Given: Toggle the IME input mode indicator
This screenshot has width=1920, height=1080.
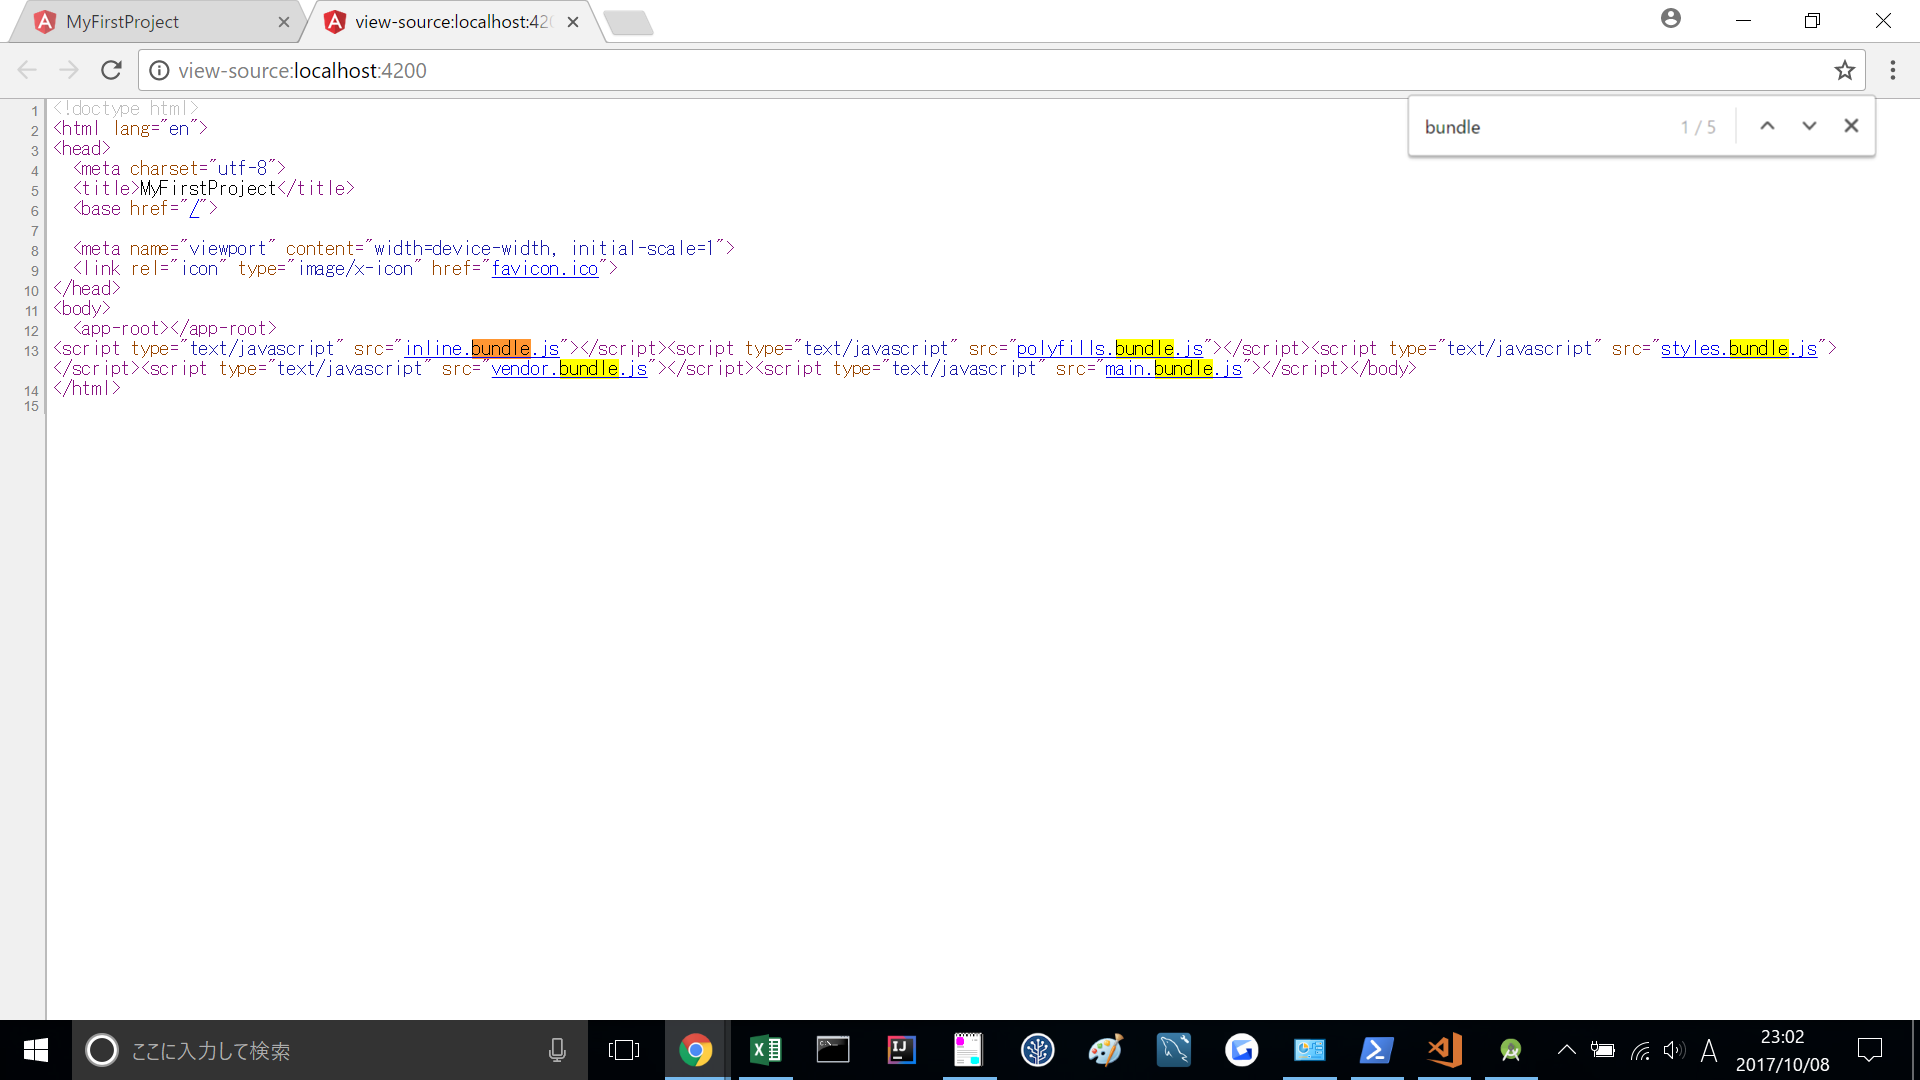Looking at the screenshot, I should (x=1709, y=1050).
